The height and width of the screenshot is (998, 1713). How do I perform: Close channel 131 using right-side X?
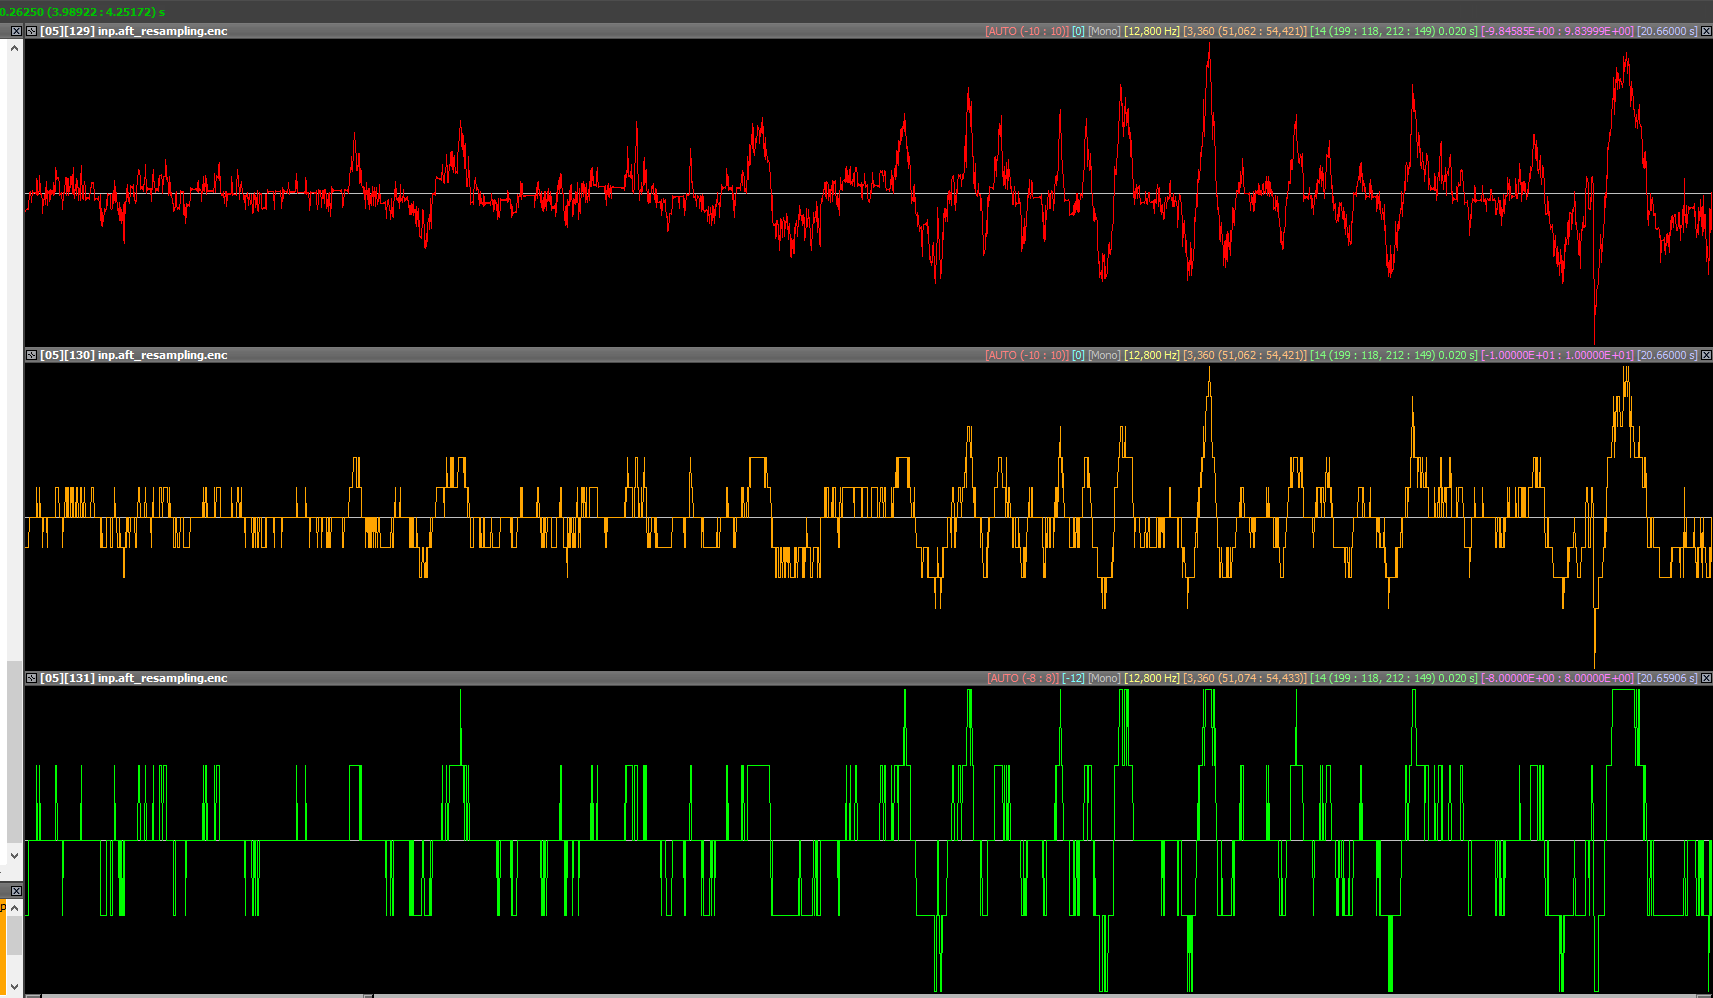click(x=1706, y=678)
